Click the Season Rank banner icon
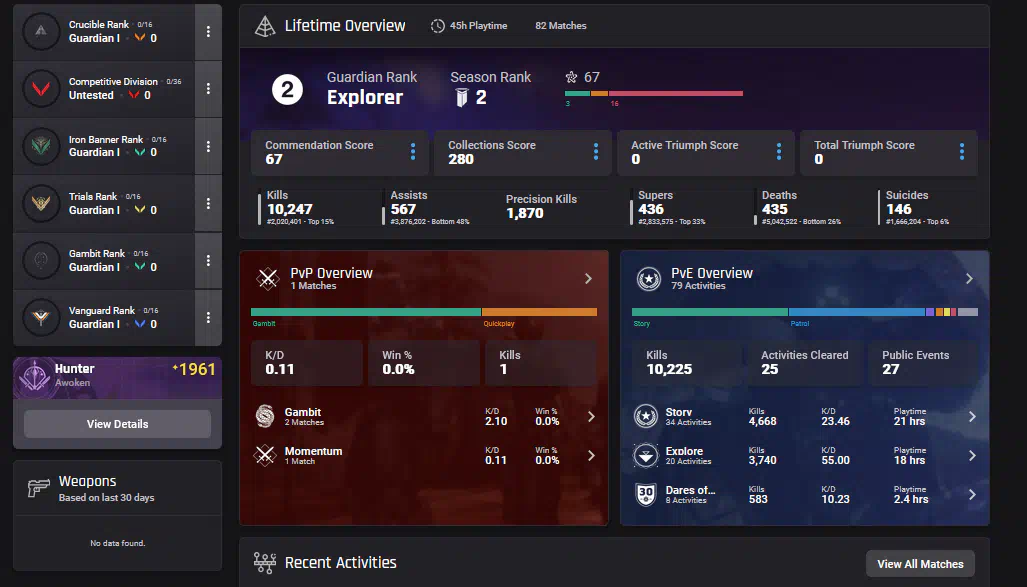The width and height of the screenshot is (1027, 587). pos(462,98)
